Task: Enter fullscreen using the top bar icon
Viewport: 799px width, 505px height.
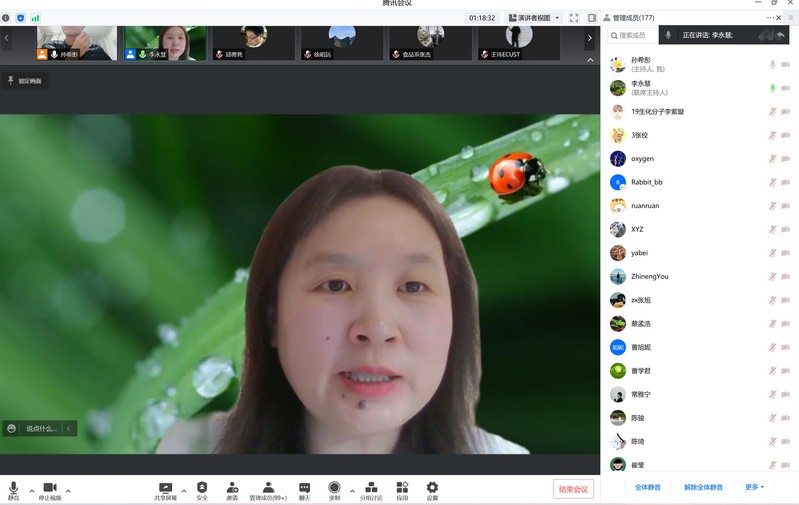Action: click(574, 18)
